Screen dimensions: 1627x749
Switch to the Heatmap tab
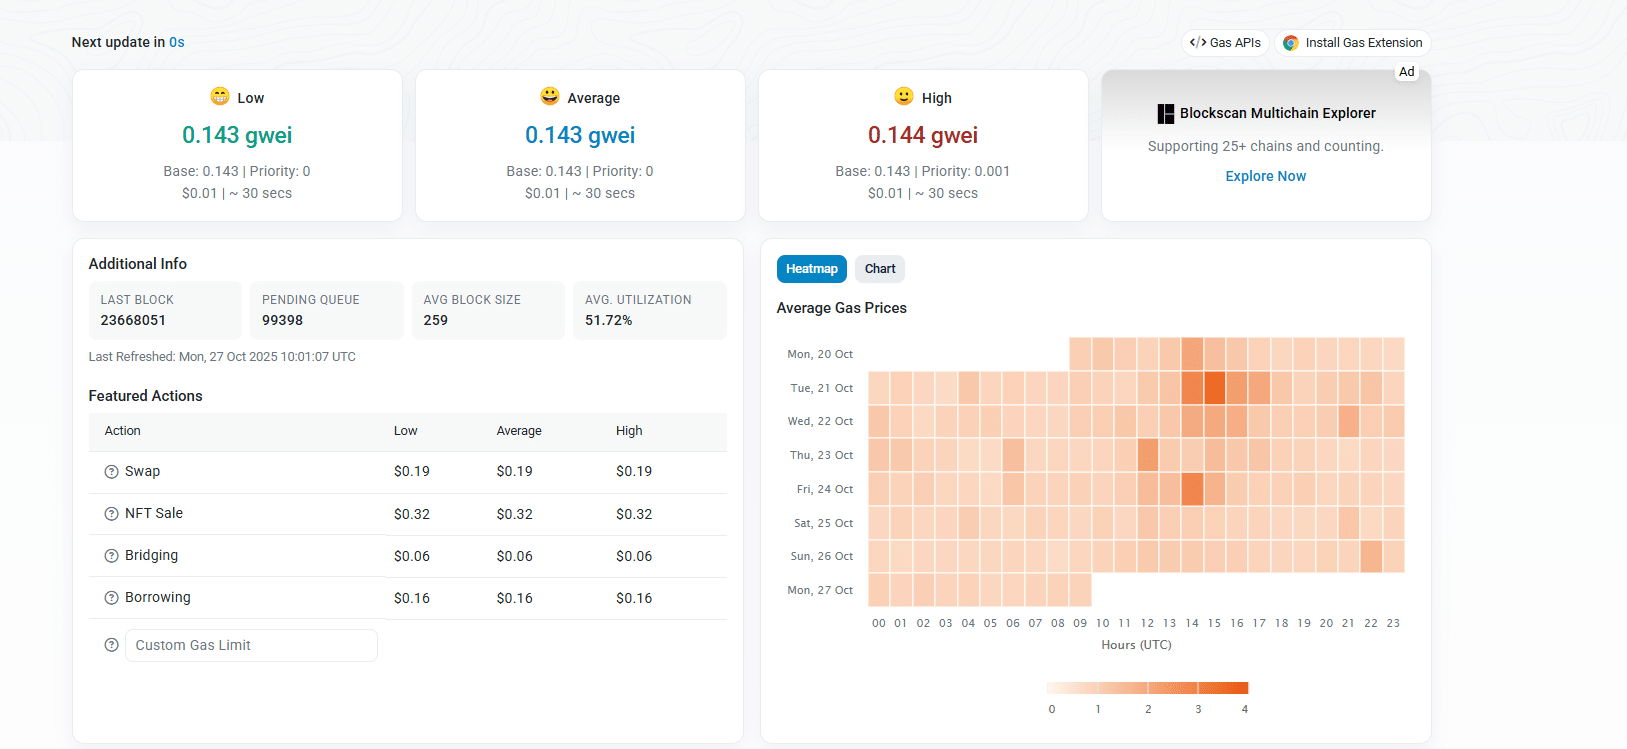811,269
